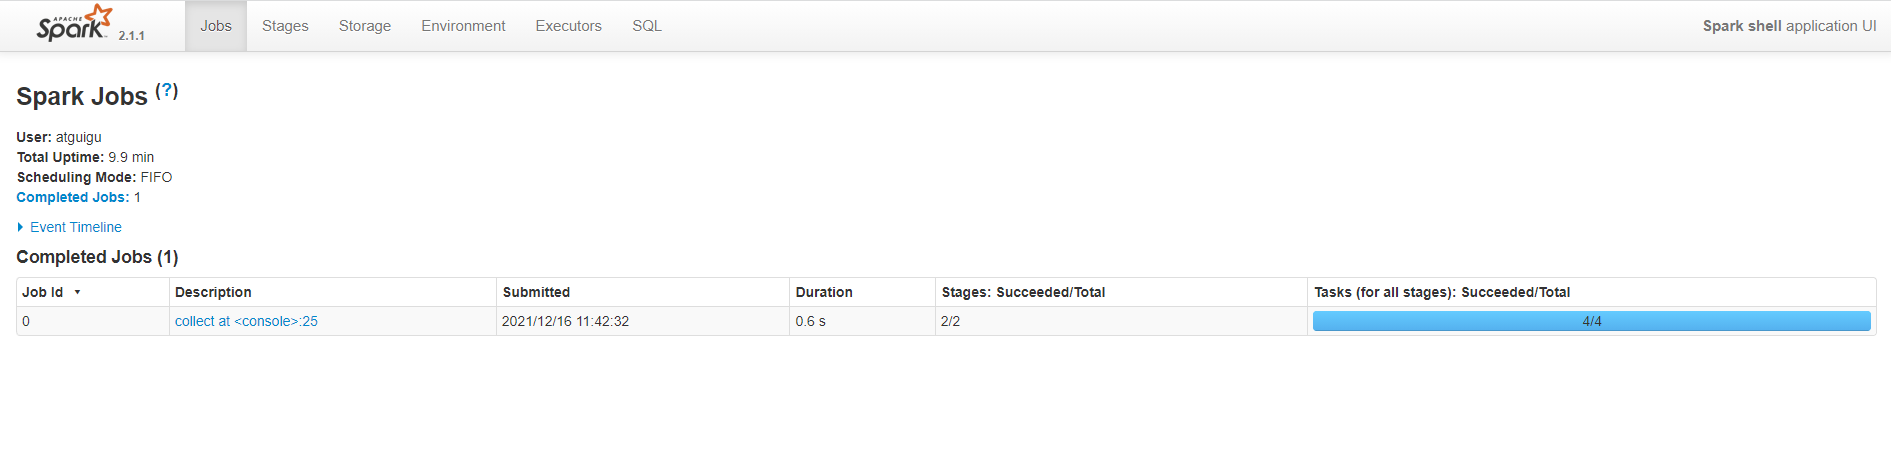Click the 2.1.1 version label
The height and width of the screenshot is (462, 1891).
[x=131, y=35]
